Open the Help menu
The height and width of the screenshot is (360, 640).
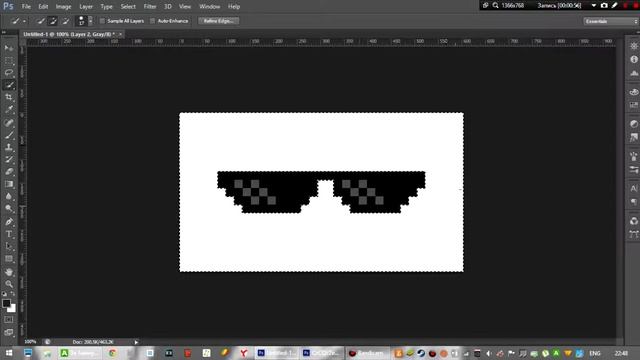(234, 7)
